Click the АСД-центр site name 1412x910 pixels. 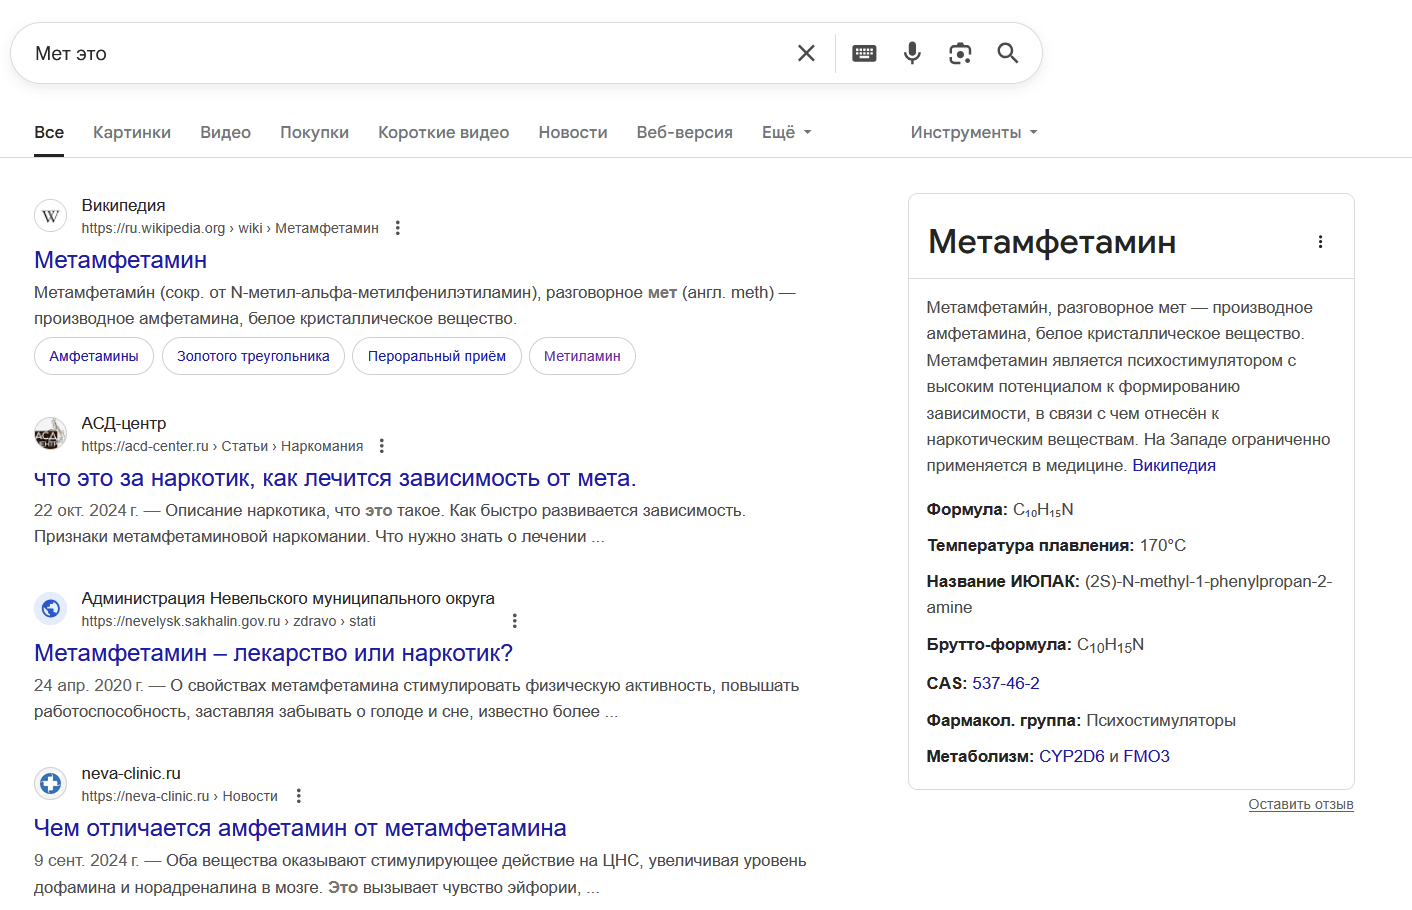tap(124, 423)
